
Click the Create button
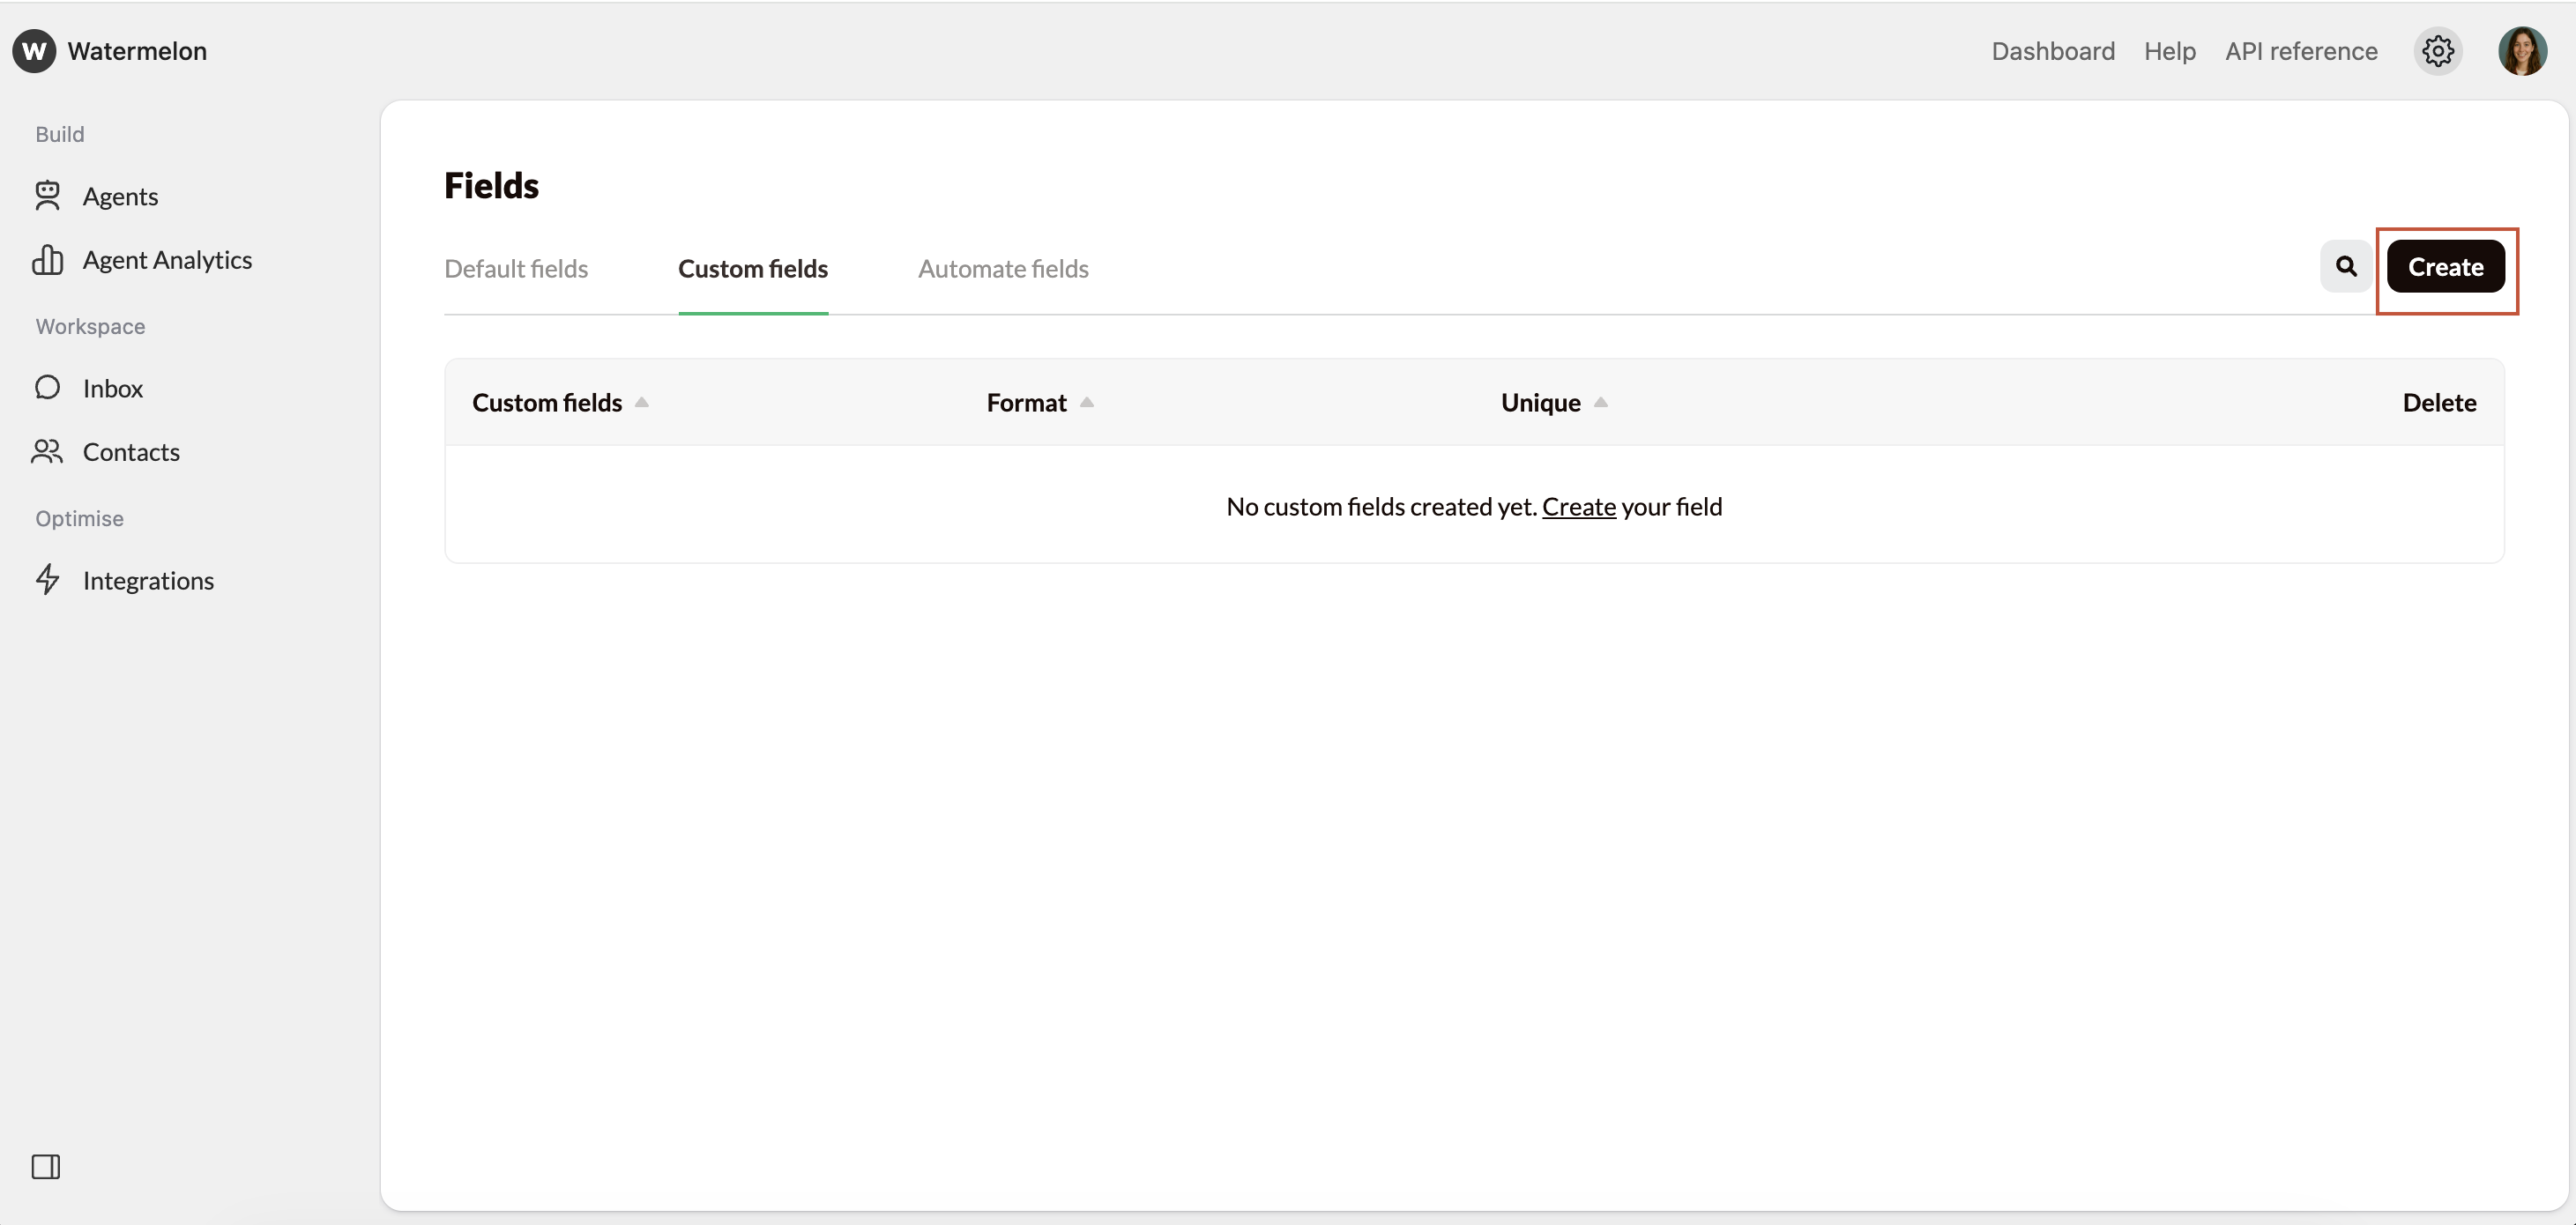pos(2446,266)
